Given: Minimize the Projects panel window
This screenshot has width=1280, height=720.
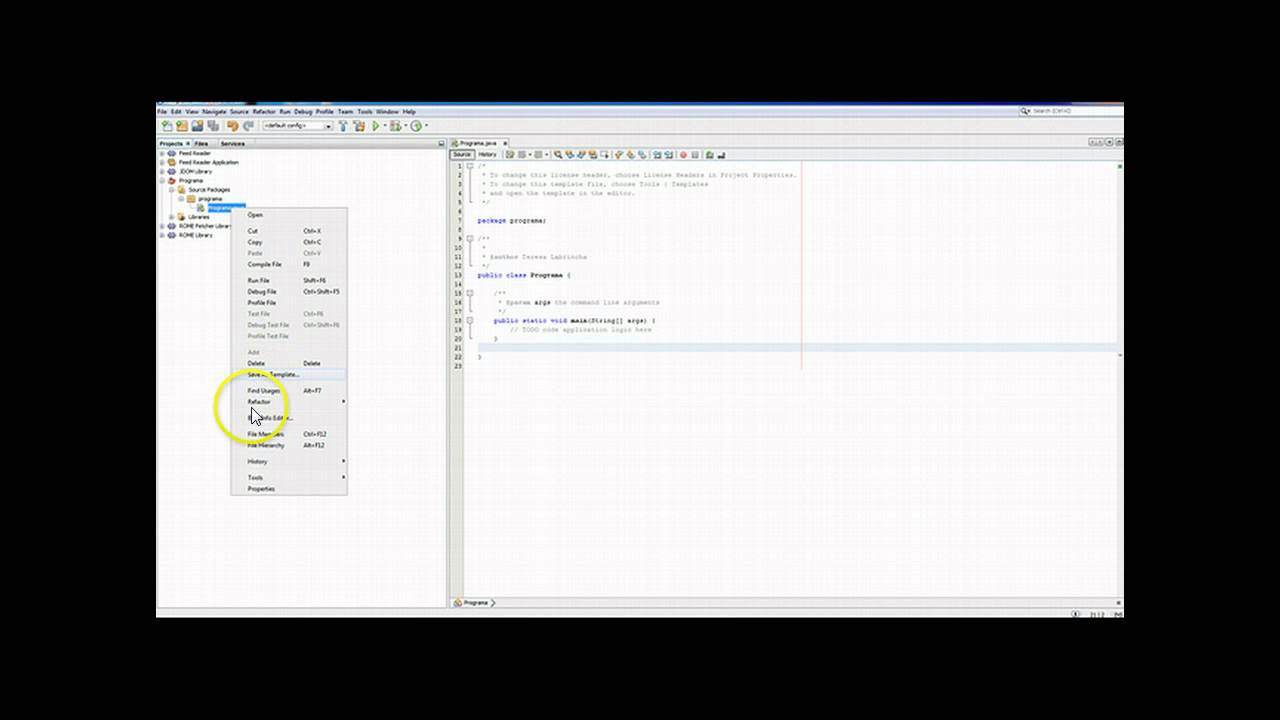Looking at the screenshot, I should pos(441,143).
